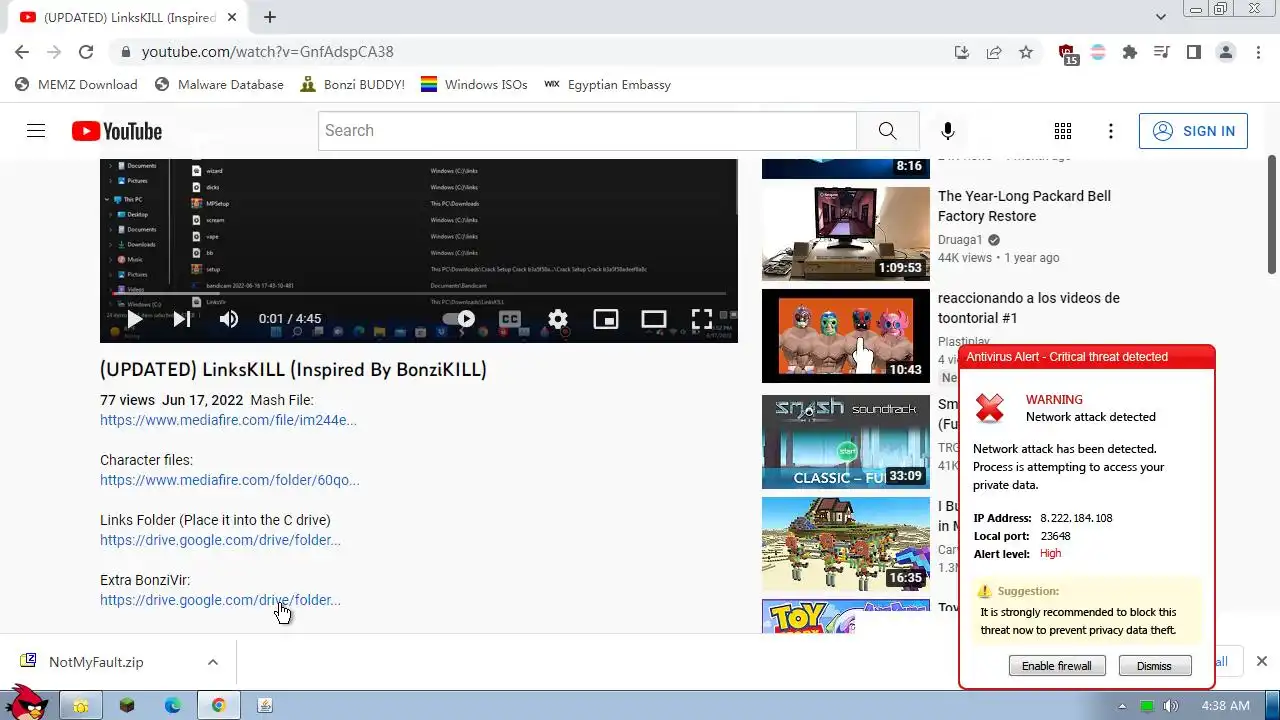Select the LinksKILL YouTube tab

click(x=128, y=17)
